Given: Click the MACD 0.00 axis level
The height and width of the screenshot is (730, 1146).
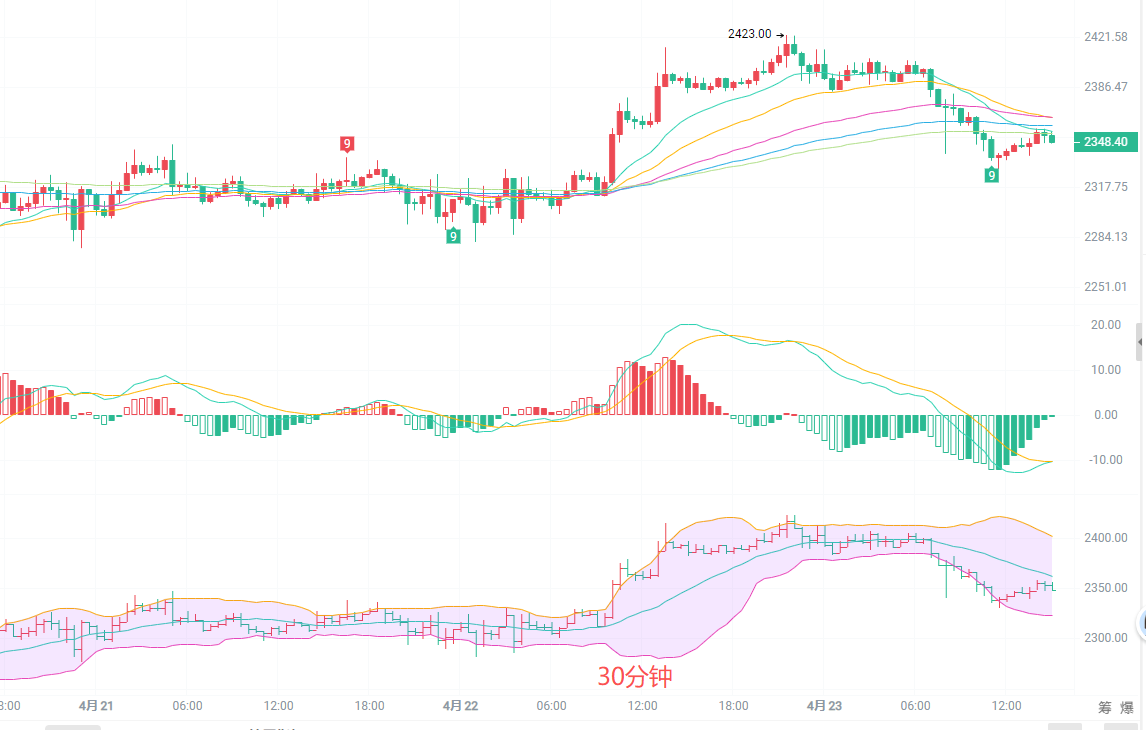Looking at the screenshot, I should point(1105,415).
